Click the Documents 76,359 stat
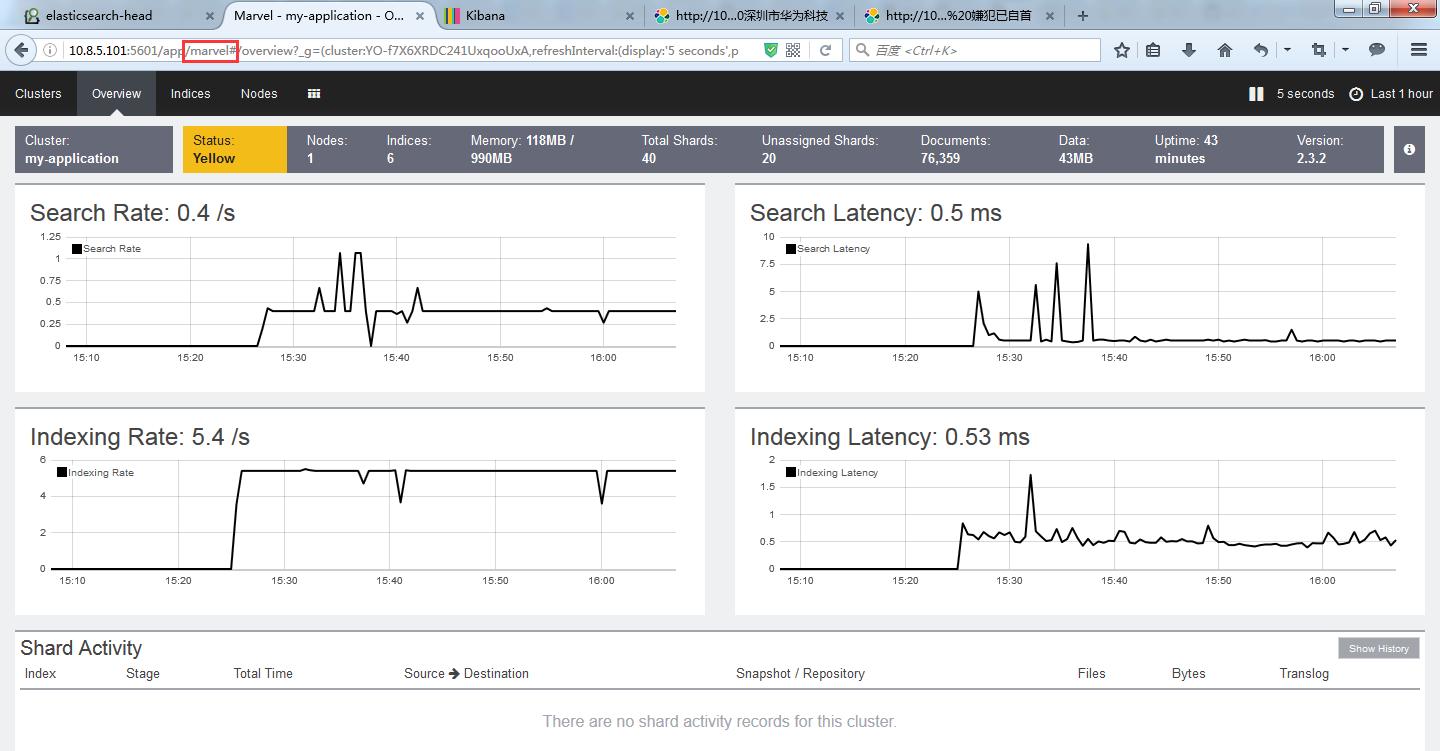Image resolution: width=1440 pixels, height=751 pixels. tap(955, 149)
